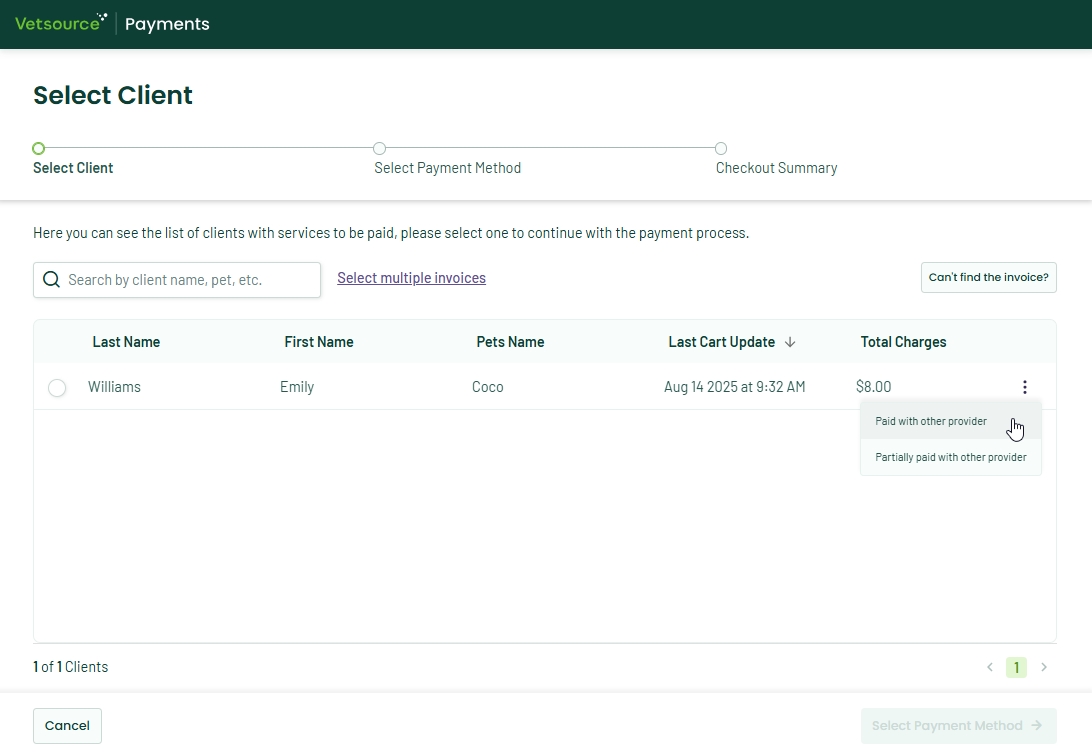This screenshot has width=1092, height=755.
Task: Open the three-dot menu for Williams
Action: (1024, 387)
